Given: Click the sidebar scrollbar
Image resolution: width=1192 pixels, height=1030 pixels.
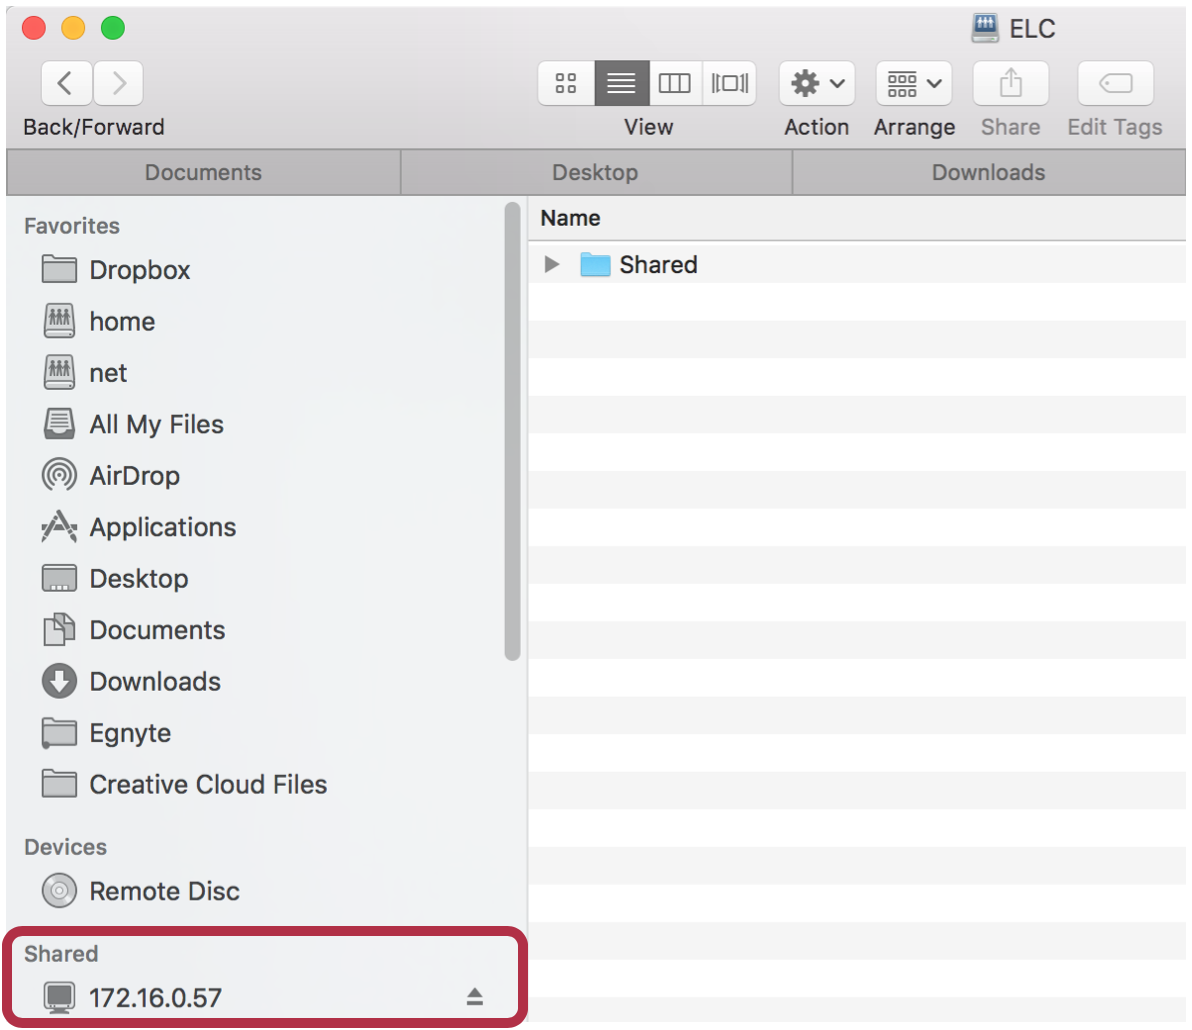Looking at the screenshot, I should point(512,431).
